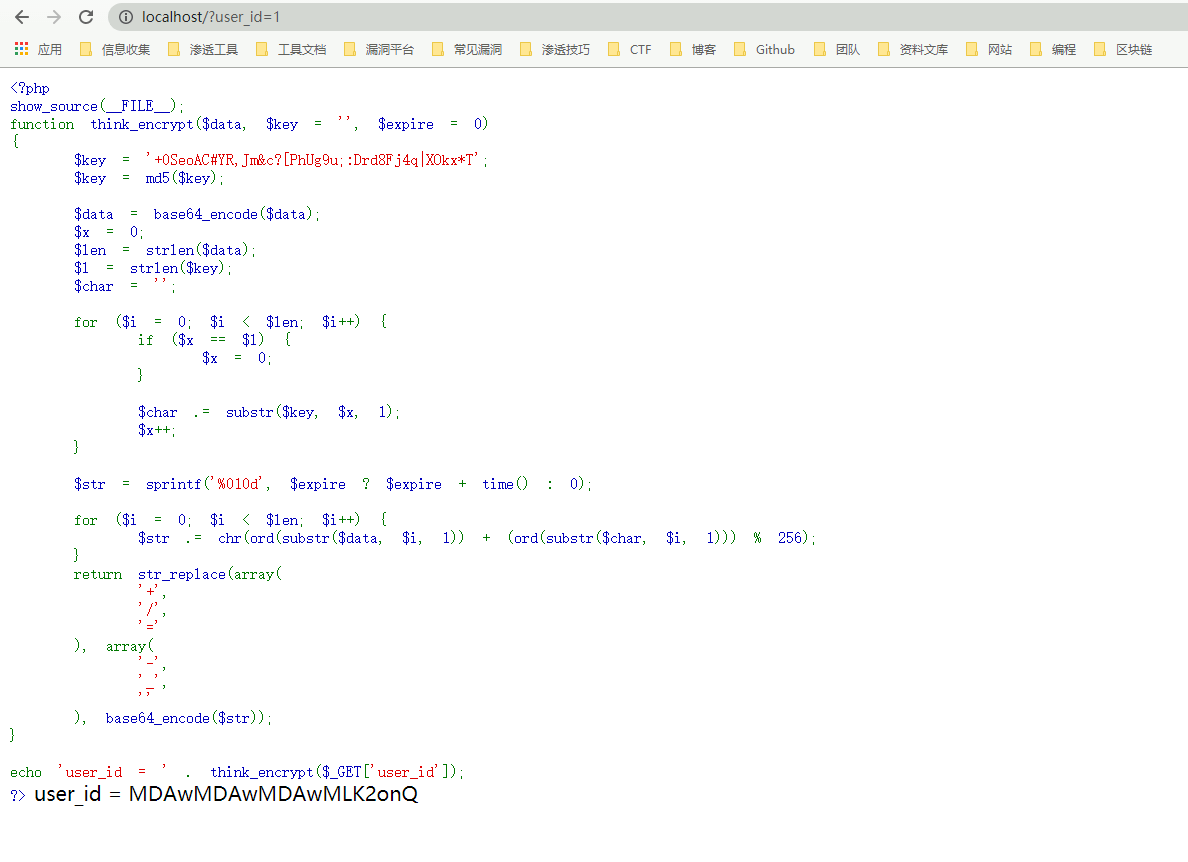The height and width of the screenshot is (862, 1188).
Task: Reload the localhost page
Action: [86, 17]
